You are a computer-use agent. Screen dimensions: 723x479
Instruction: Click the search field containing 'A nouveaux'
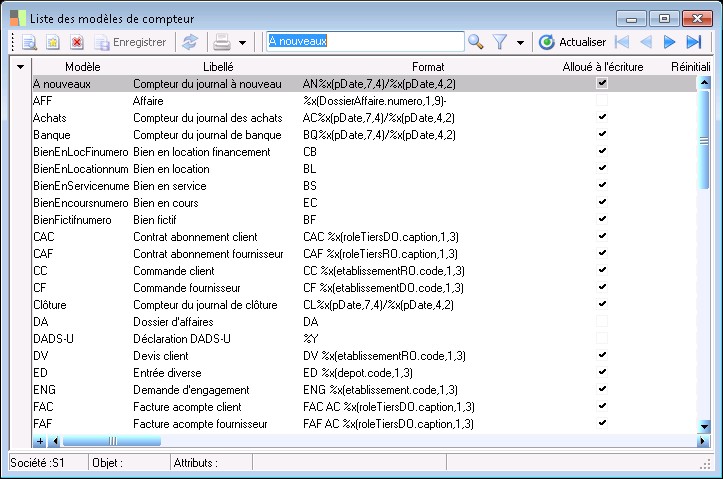(364, 42)
